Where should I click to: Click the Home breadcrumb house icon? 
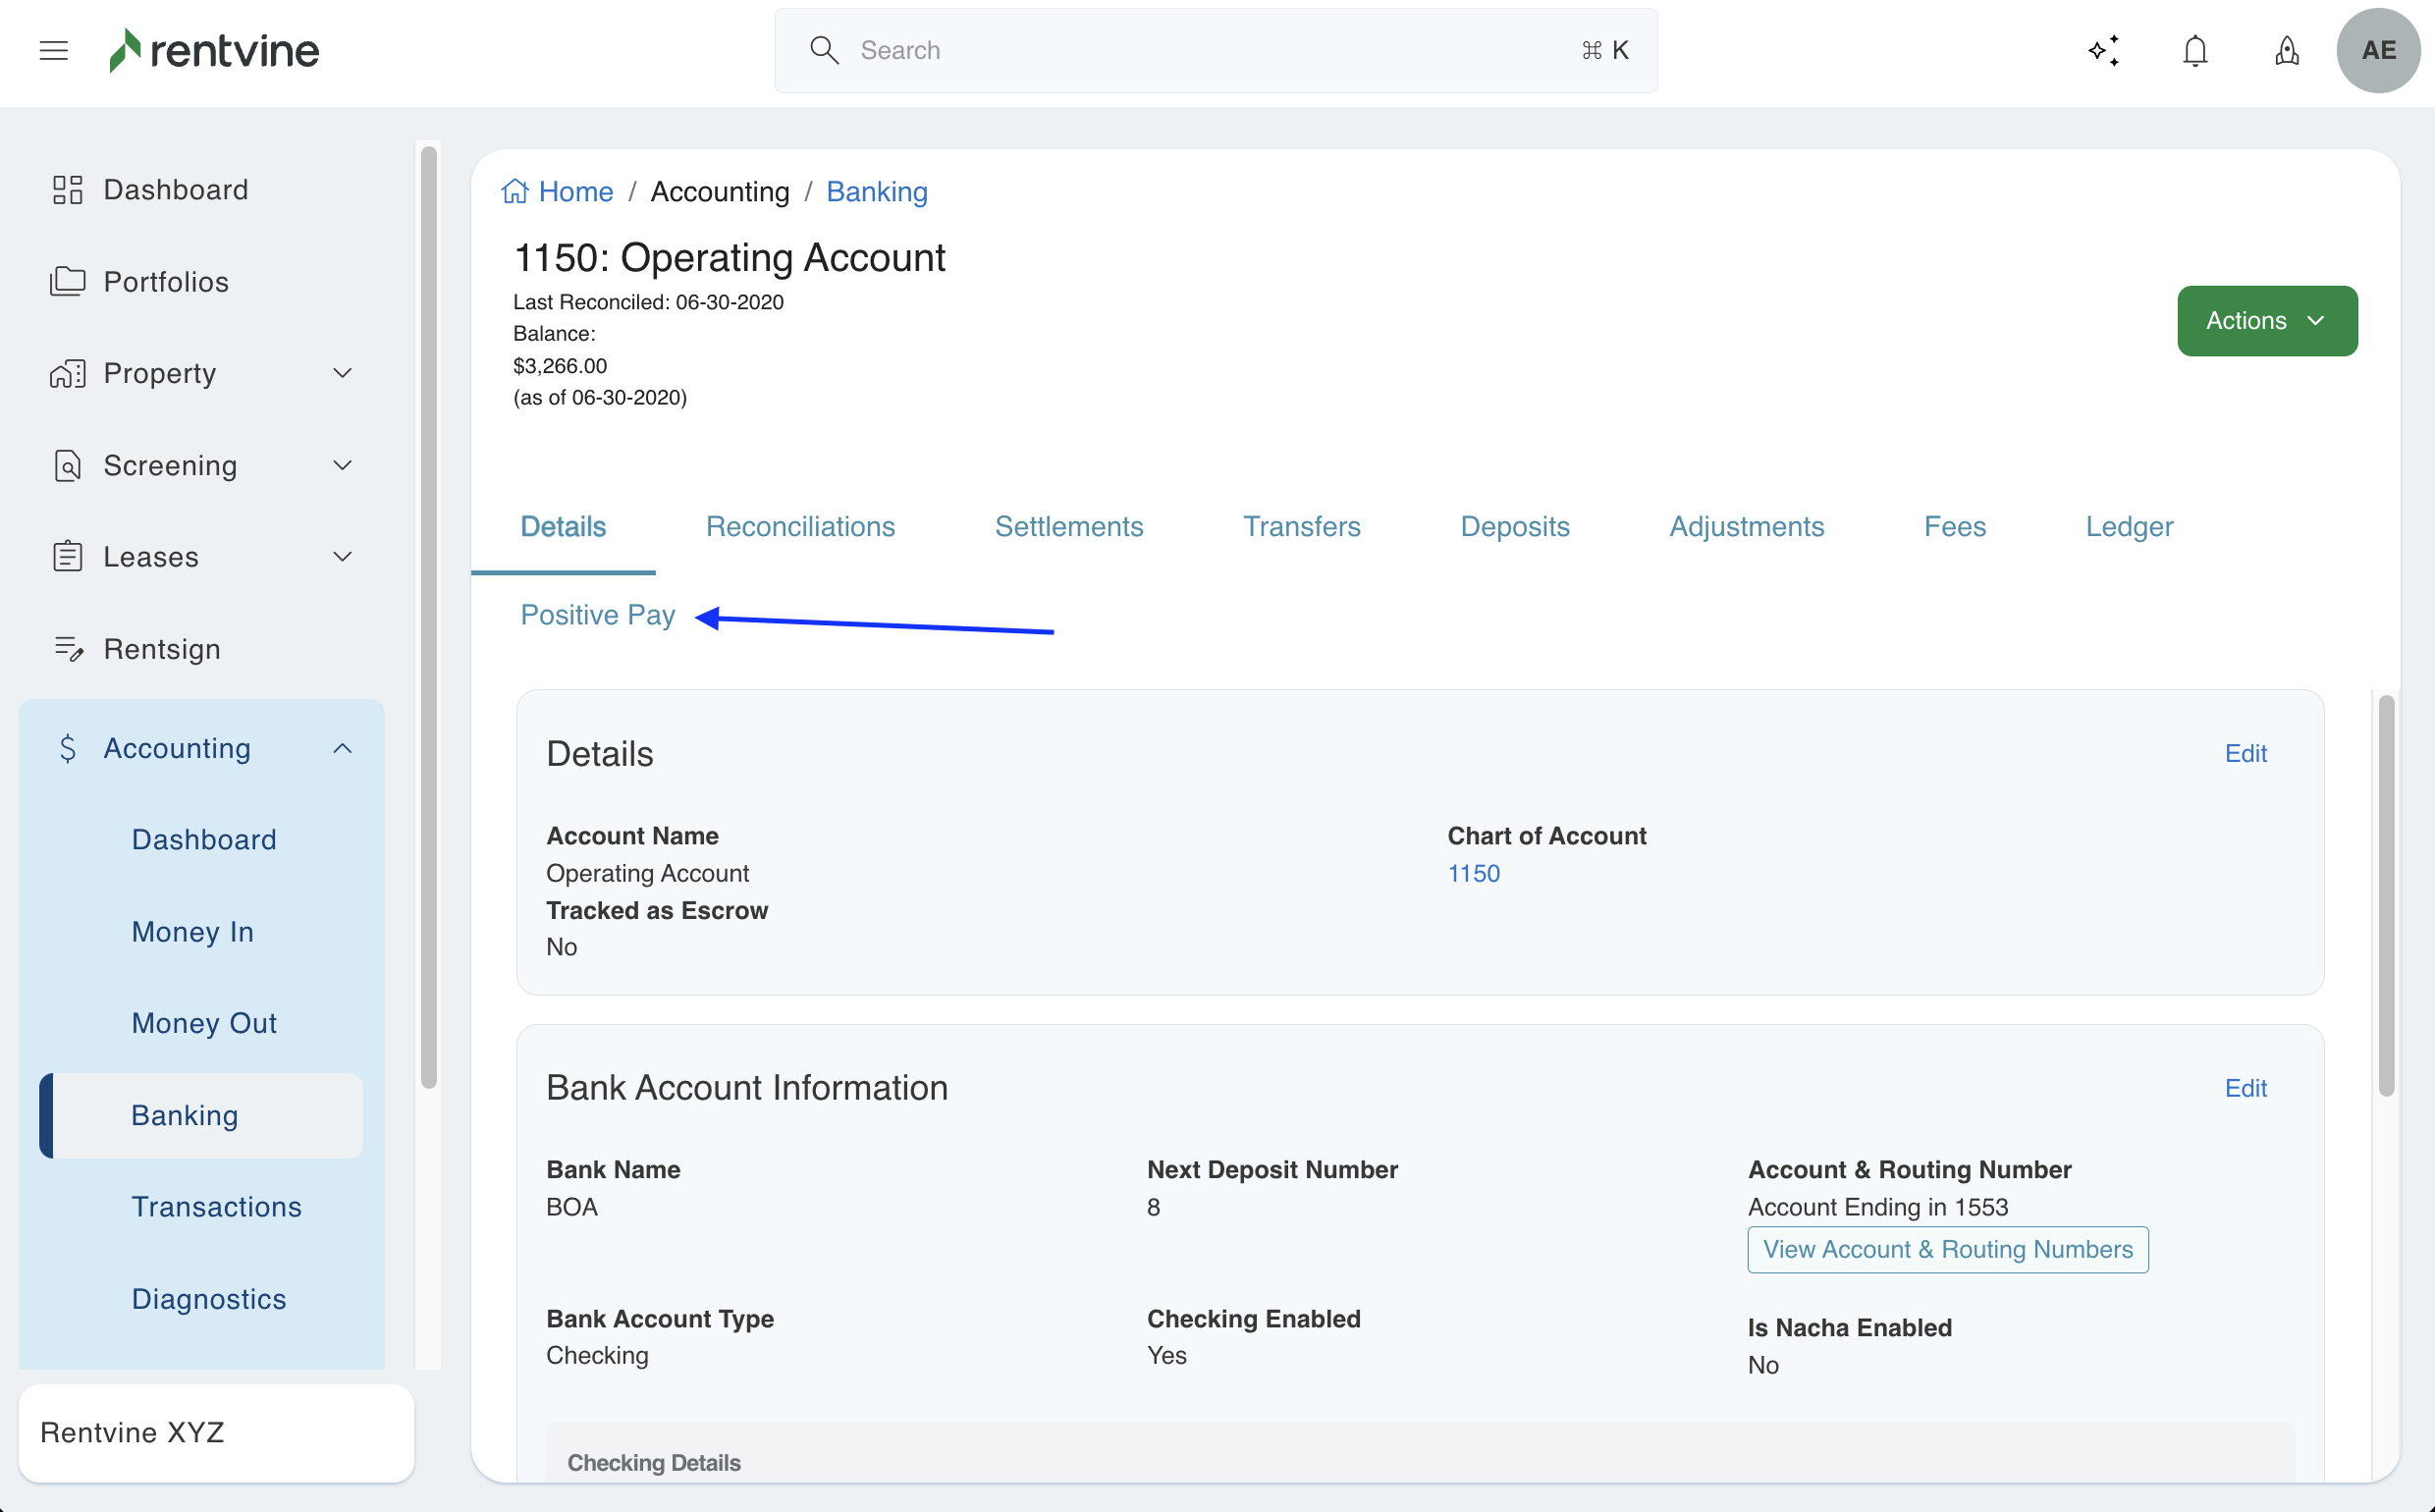(x=515, y=191)
